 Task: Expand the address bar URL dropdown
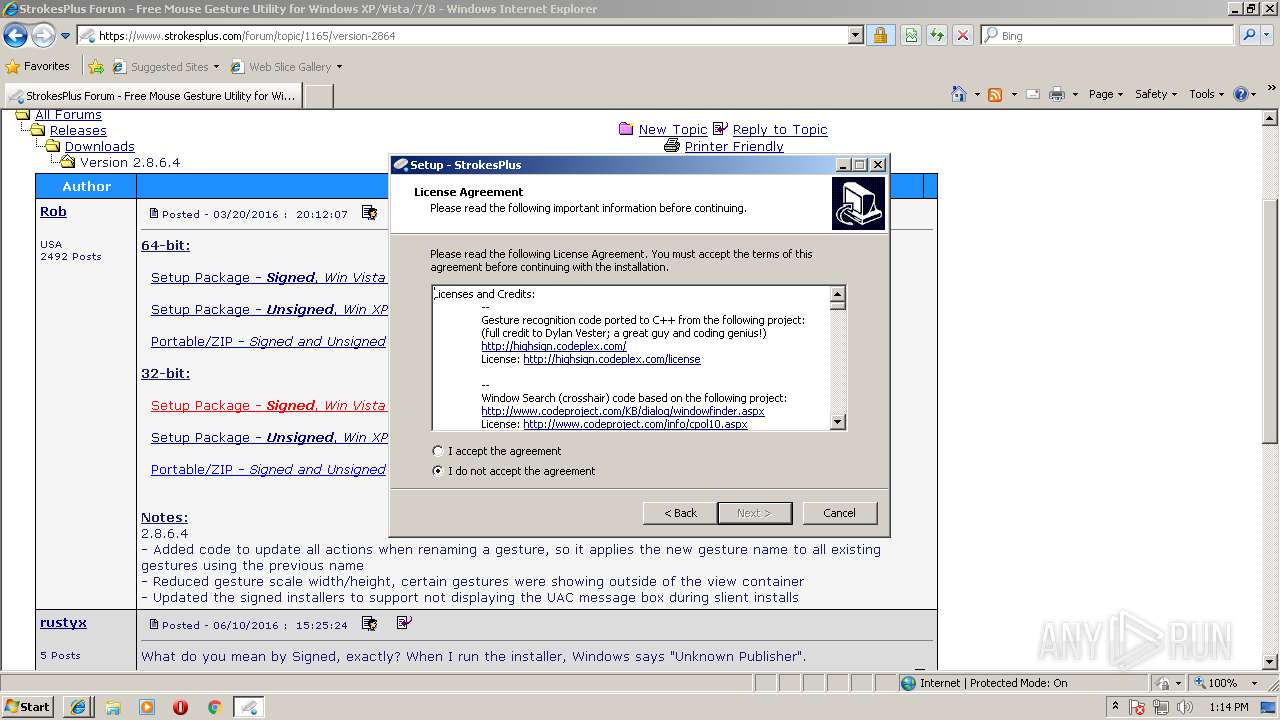click(855, 36)
